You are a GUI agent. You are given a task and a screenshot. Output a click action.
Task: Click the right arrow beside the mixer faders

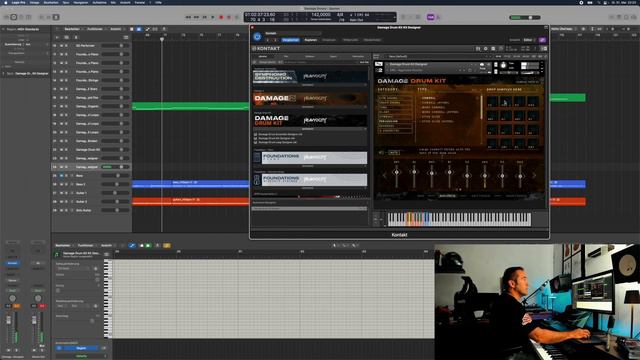coord(534,176)
